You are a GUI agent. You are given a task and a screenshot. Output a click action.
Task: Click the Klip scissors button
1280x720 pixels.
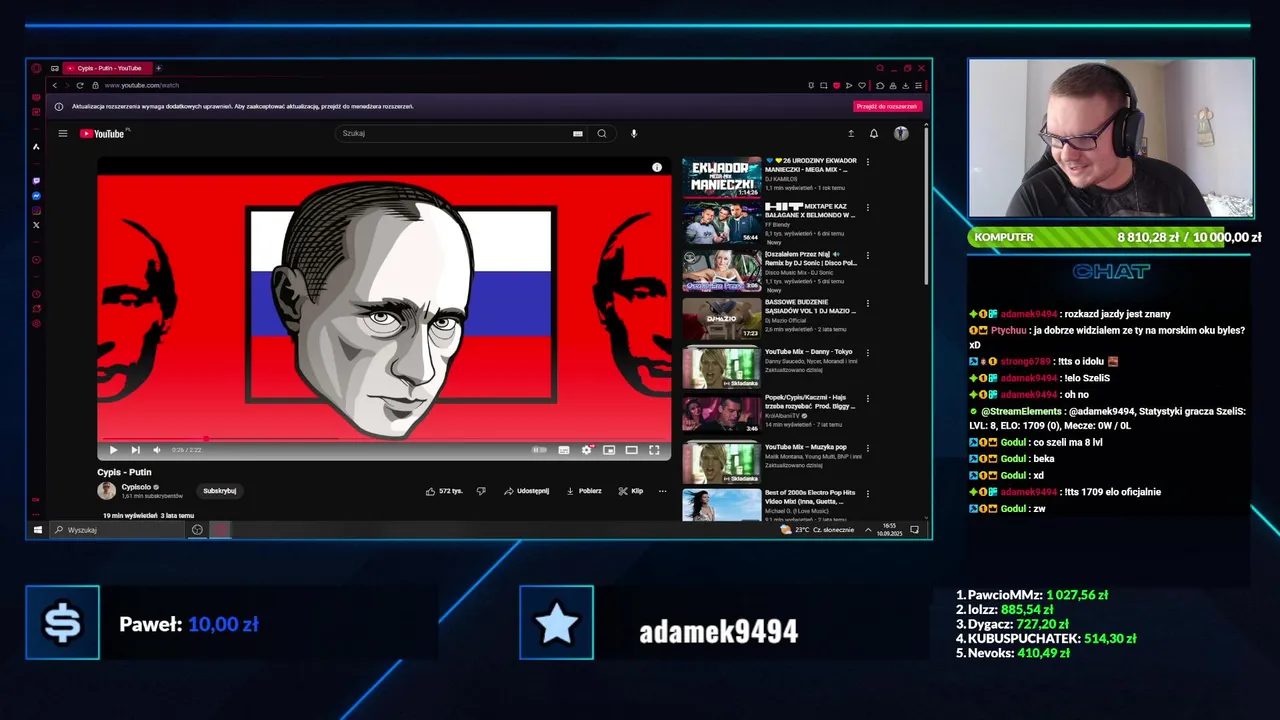point(631,491)
